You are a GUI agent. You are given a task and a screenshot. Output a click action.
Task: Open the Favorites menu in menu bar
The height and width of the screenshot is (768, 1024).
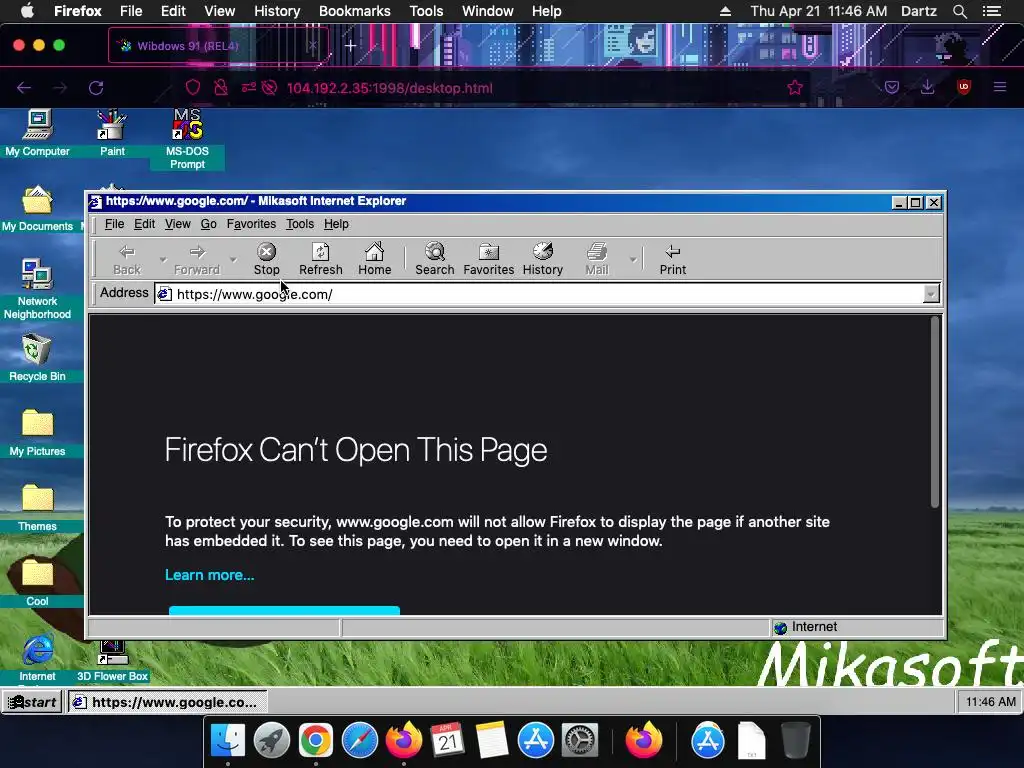[x=251, y=224]
